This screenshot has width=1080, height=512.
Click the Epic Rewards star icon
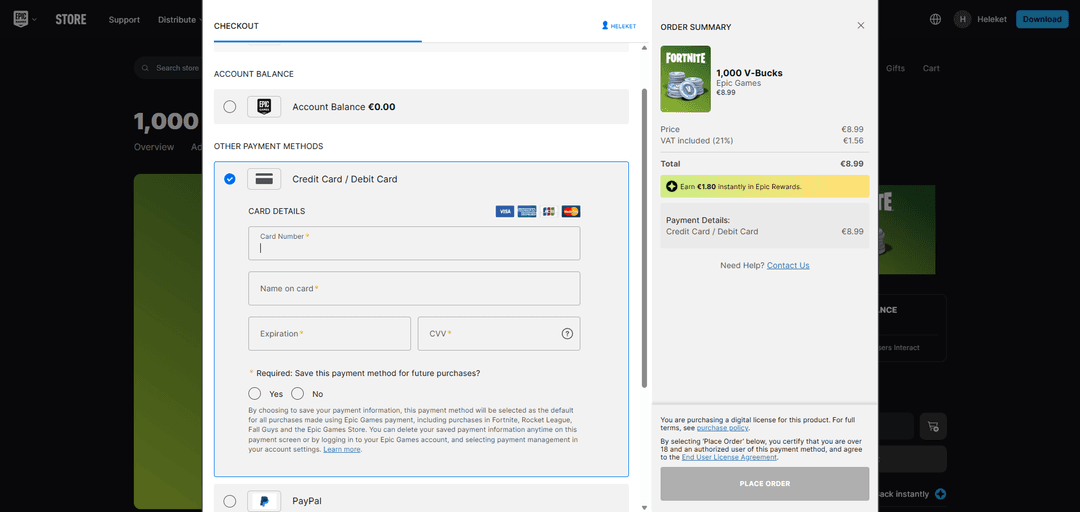671,186
